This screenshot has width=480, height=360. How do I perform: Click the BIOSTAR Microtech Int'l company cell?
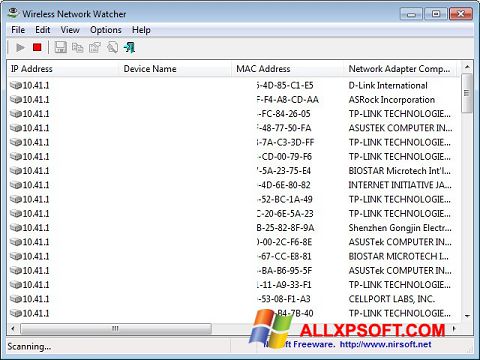(400, 171)
